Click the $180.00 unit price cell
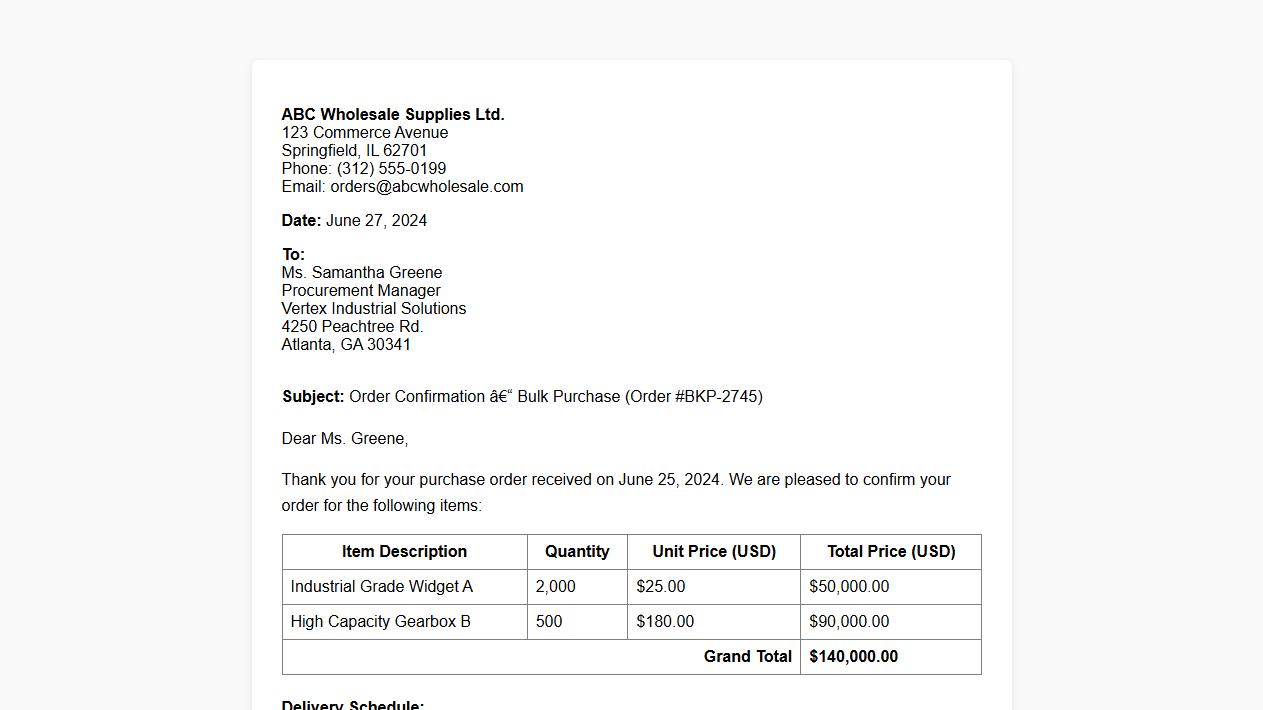This screenshot has width=1263, height=710. coord(665,622)
